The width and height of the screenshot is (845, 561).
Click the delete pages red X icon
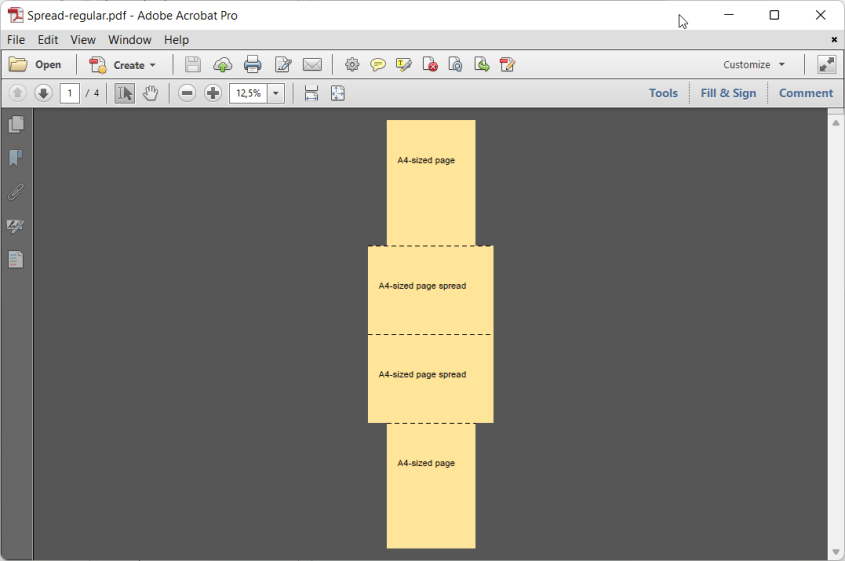point(430,65)
